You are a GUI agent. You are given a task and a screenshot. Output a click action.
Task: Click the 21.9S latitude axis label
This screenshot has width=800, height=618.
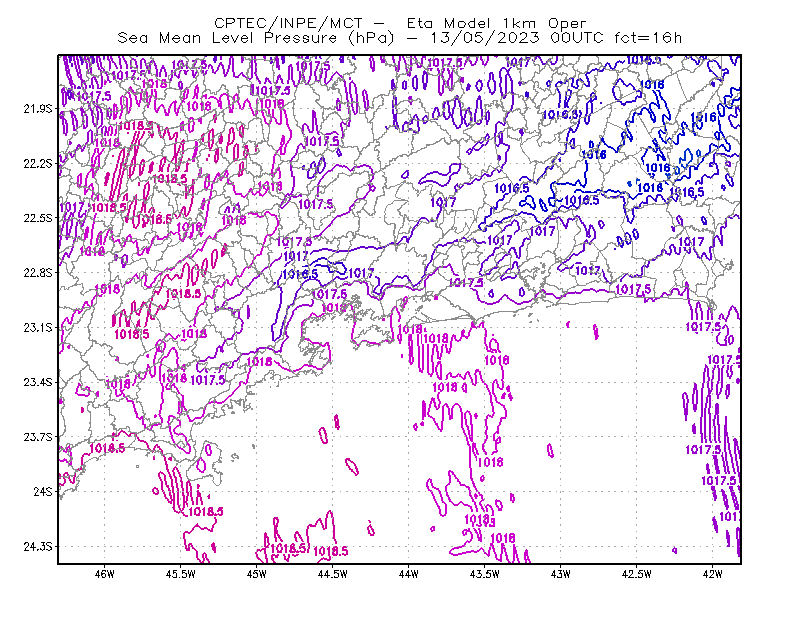point(38,109)
